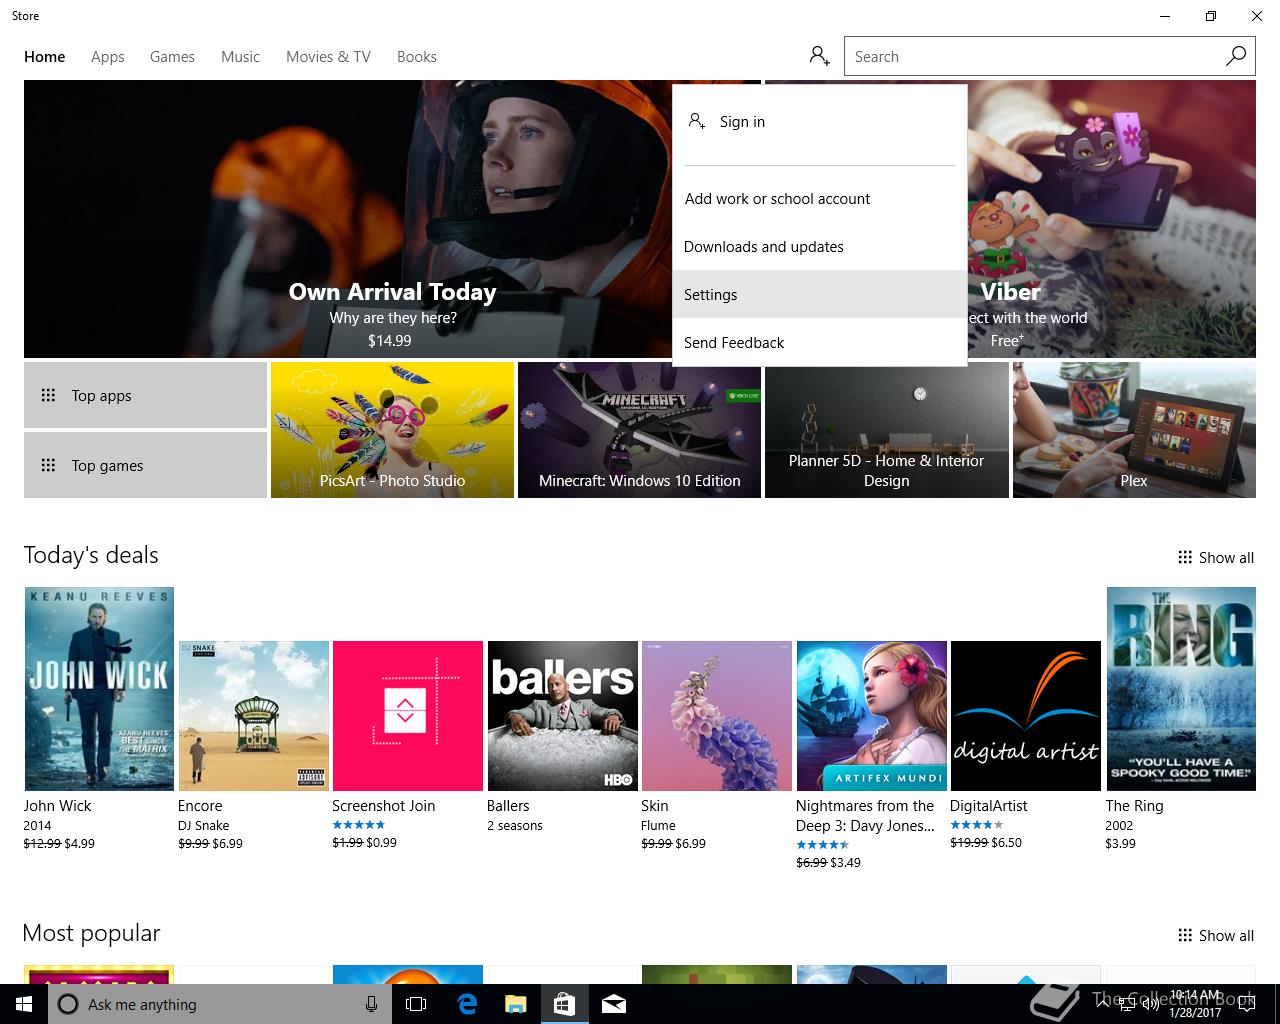Launch Microsoft Edge from the taskbar
1280x1024 pixels.
[x=466, y=1004]
